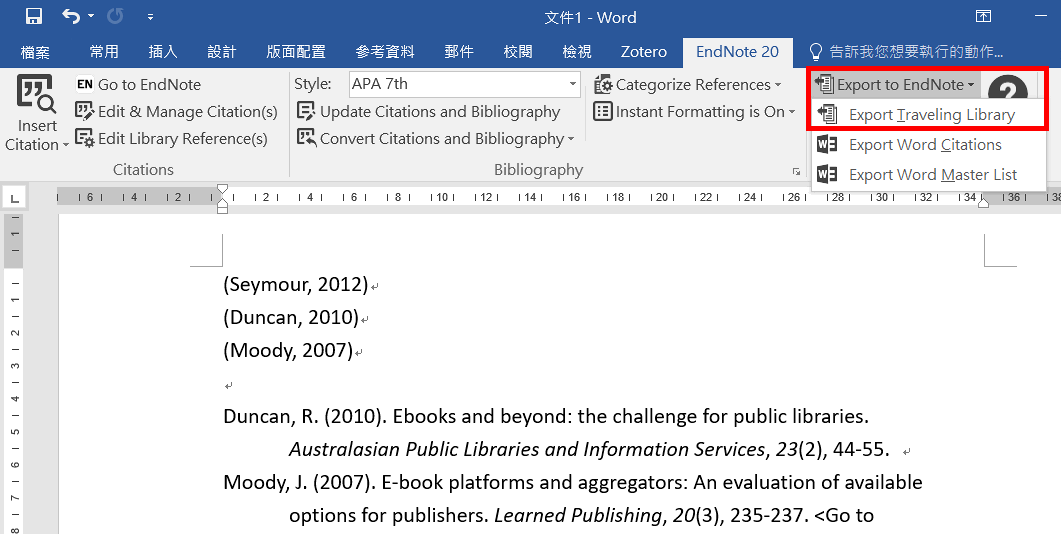The image size is (1061, 534).
Task: Click the citation (Seymour, 2012)
Action: coord(296,284)
